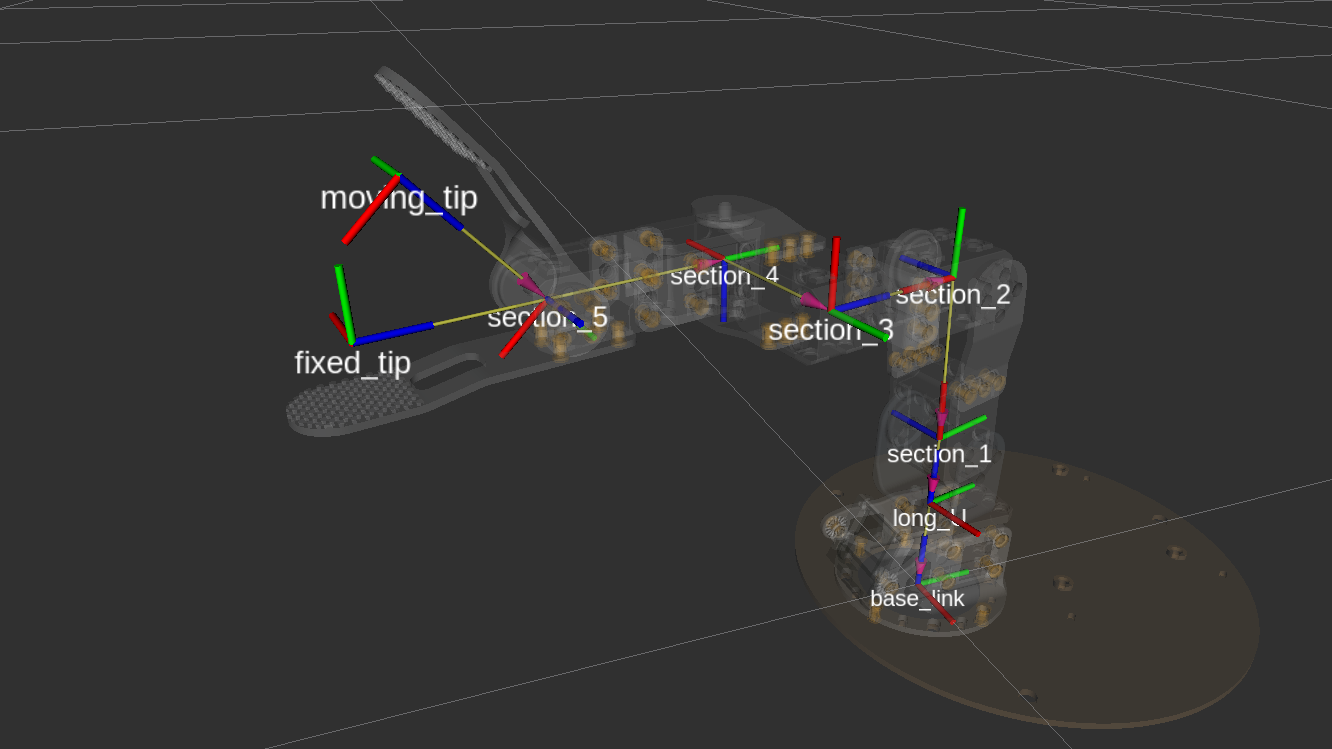
Task: Select the section_1 frame label
Action: (x=938, y=454)
